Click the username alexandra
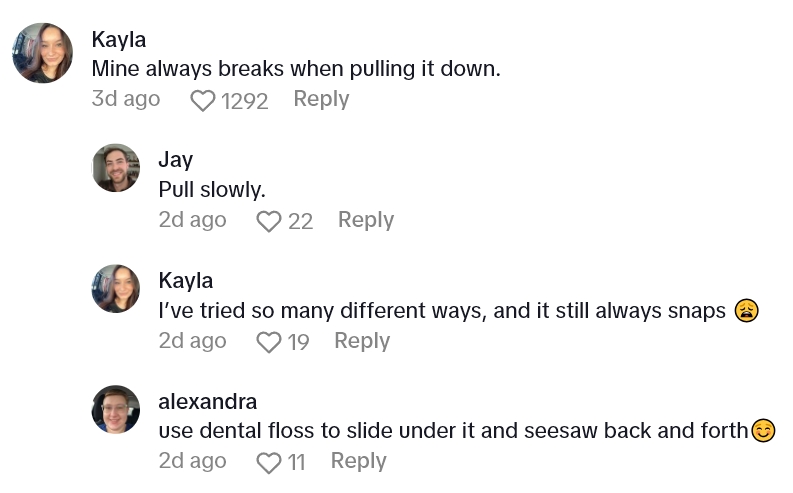This screenshot has width=793, height=493. (208, 401)
